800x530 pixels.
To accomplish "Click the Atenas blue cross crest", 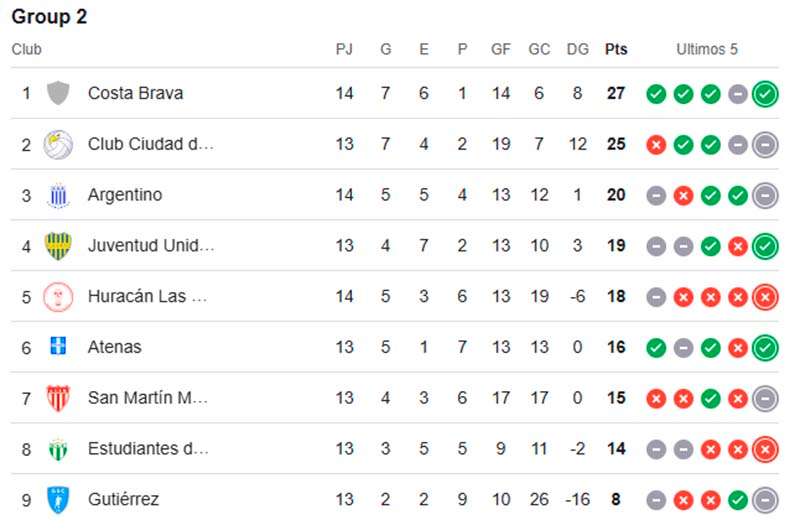I will pyautogui.click(x=58, y=346).
